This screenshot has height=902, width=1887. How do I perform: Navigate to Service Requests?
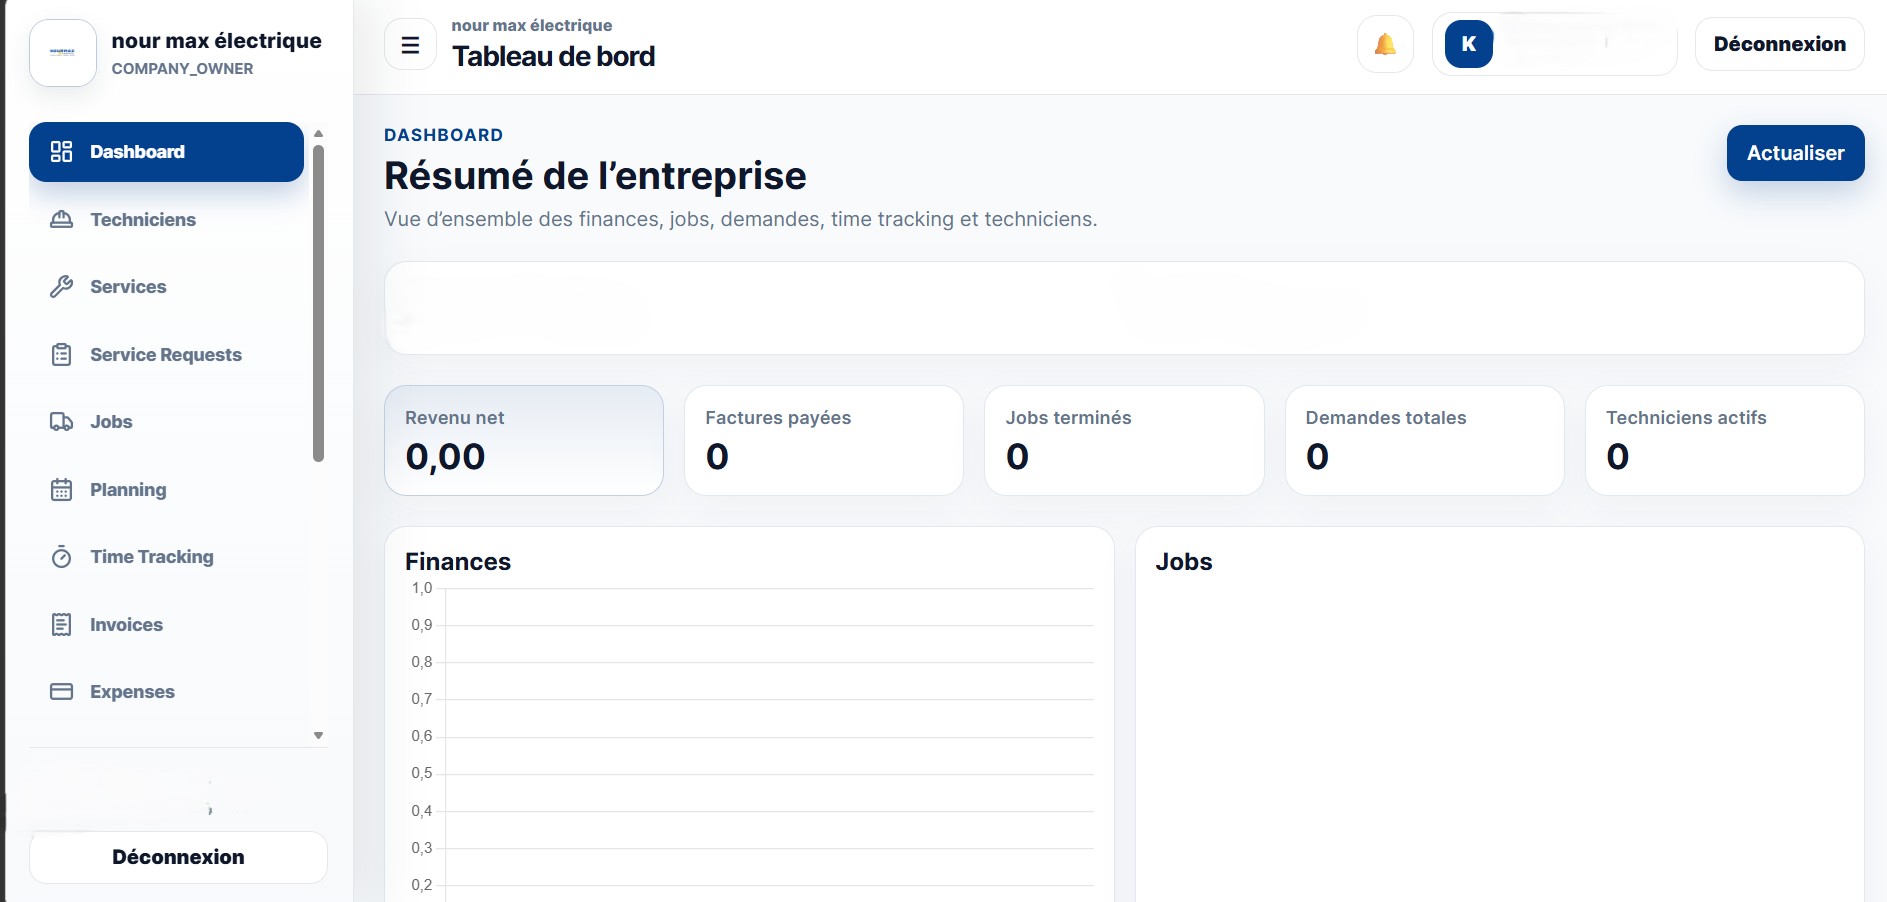(x=166, y=354)
